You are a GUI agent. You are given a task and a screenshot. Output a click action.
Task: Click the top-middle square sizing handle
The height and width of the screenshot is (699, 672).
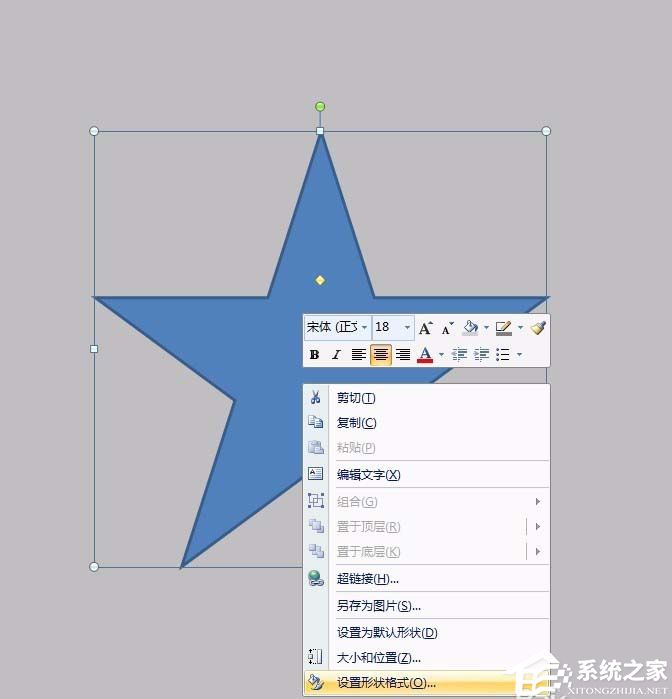pyautogui.click(x=320, y=131)
